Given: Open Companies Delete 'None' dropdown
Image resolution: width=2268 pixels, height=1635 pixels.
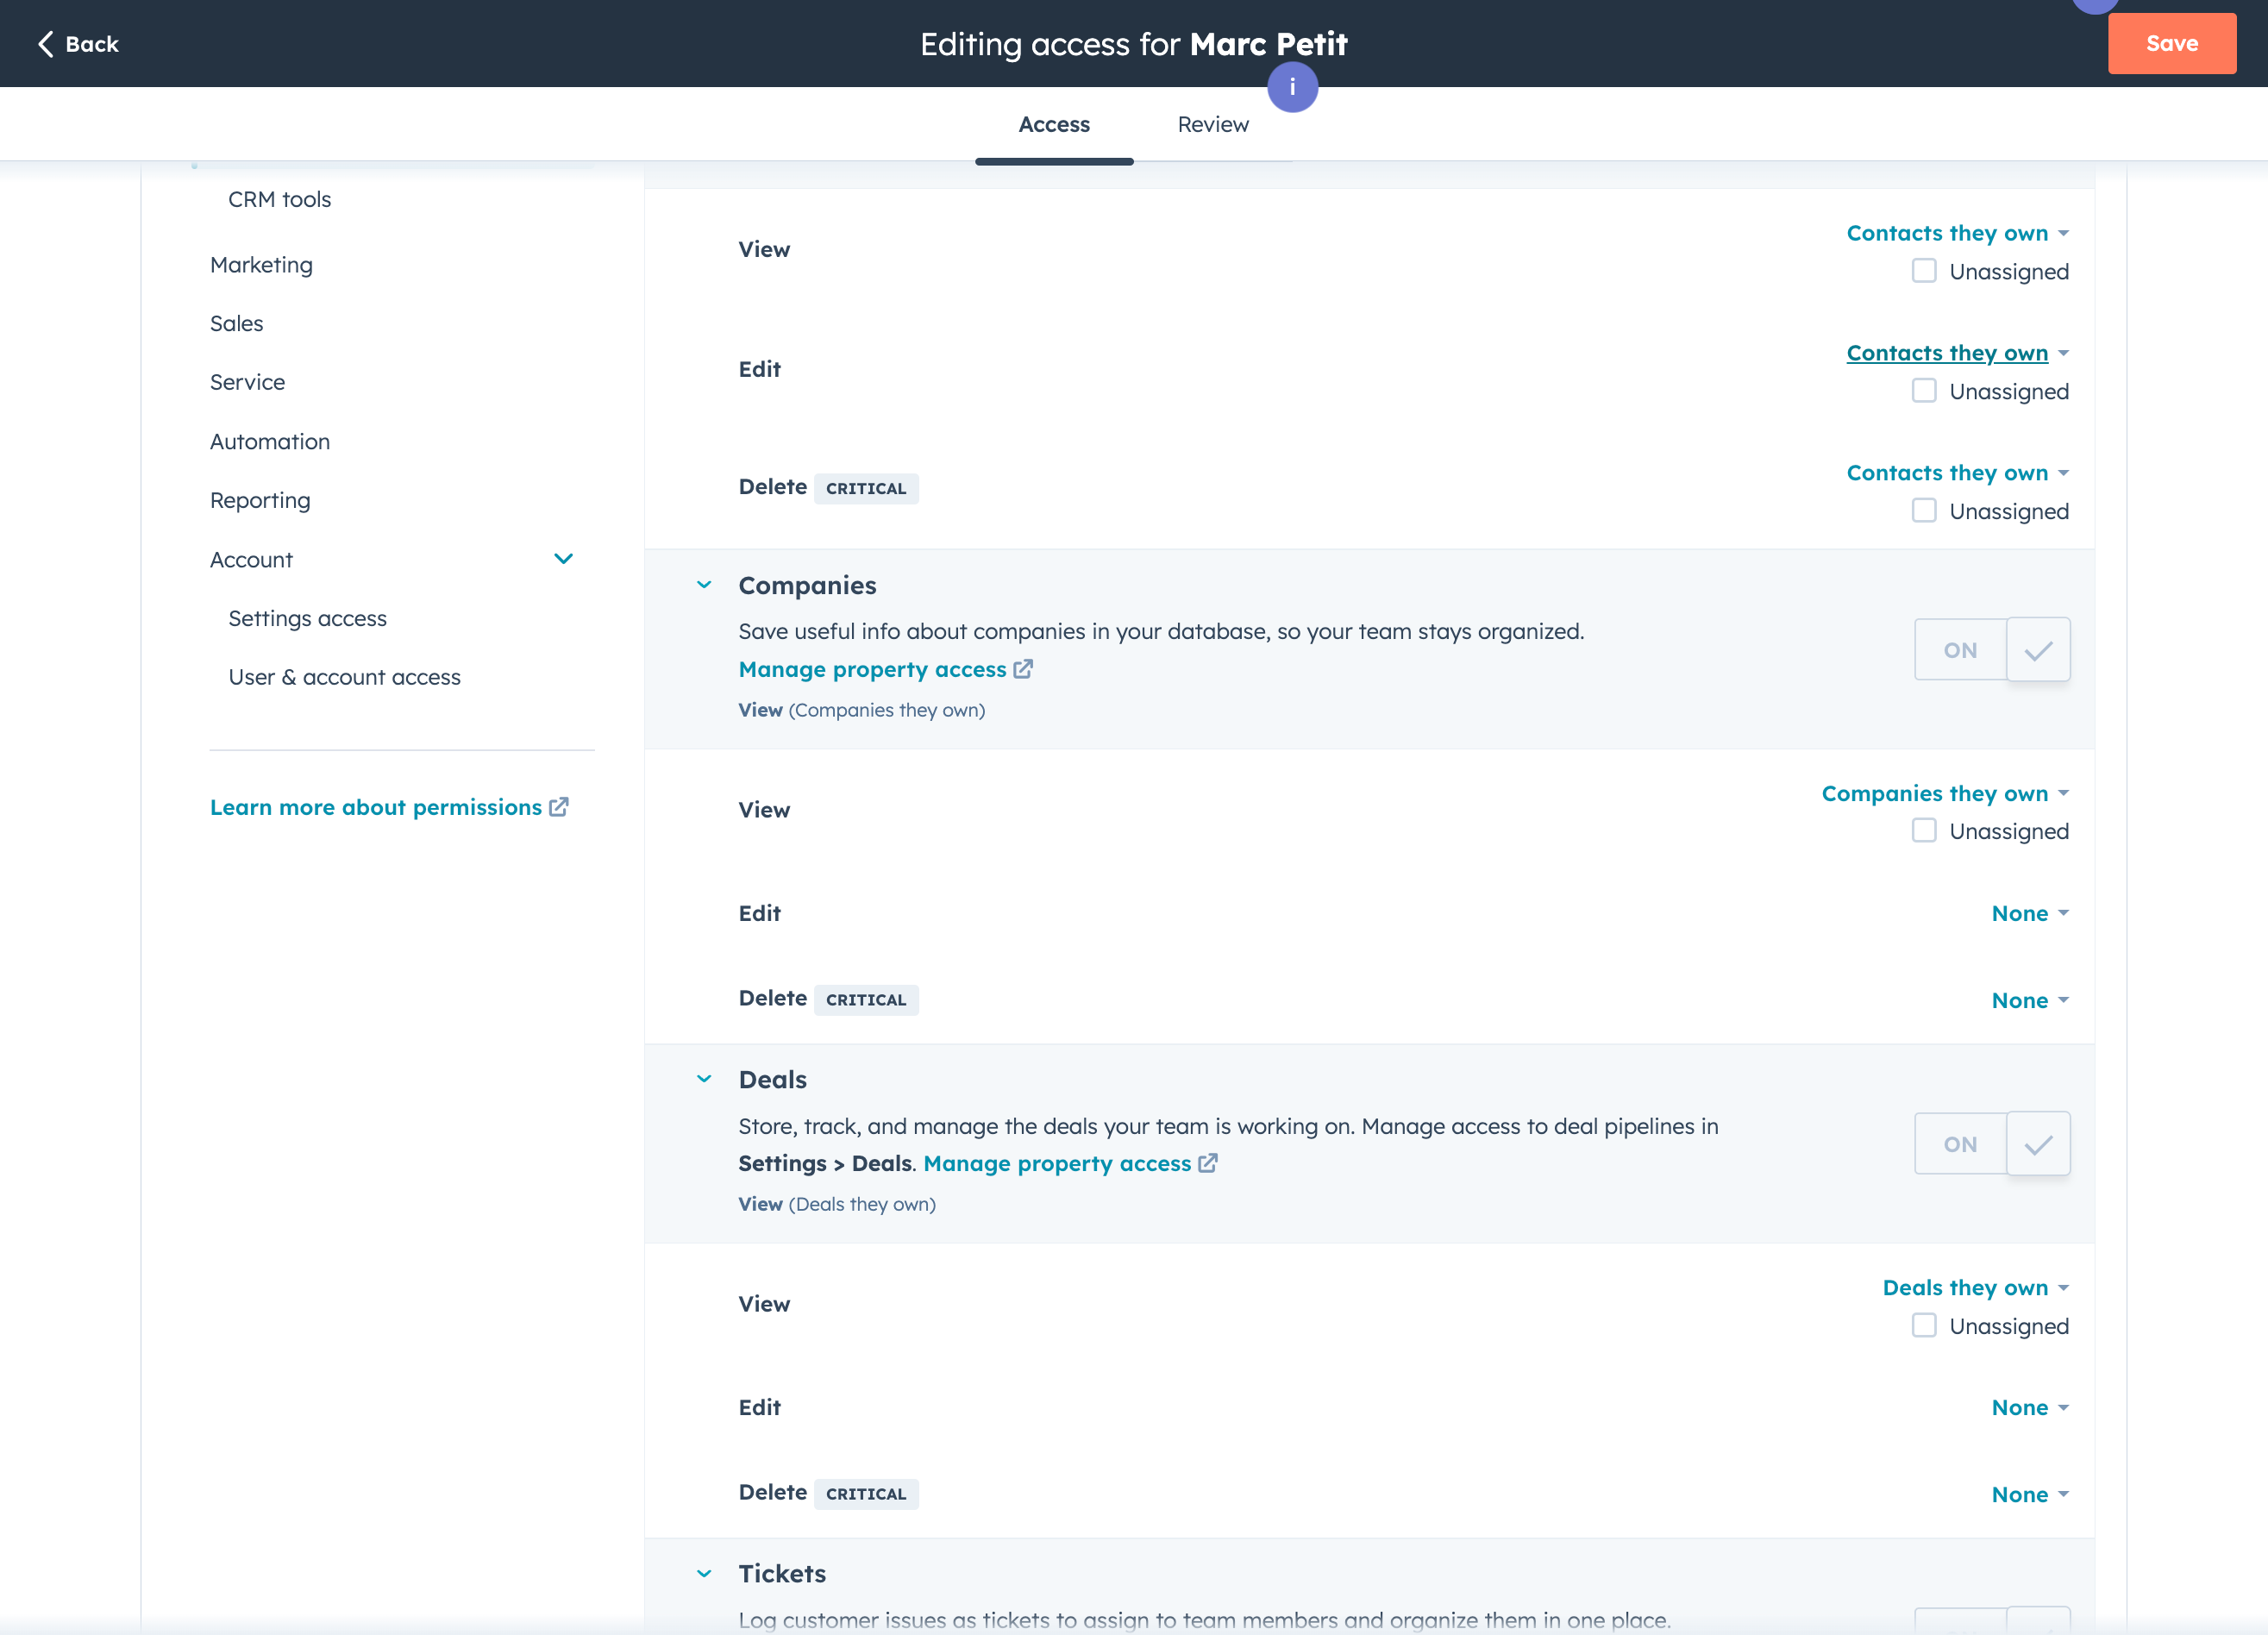Looking at the screenshot, I should coord(2030,1000).
